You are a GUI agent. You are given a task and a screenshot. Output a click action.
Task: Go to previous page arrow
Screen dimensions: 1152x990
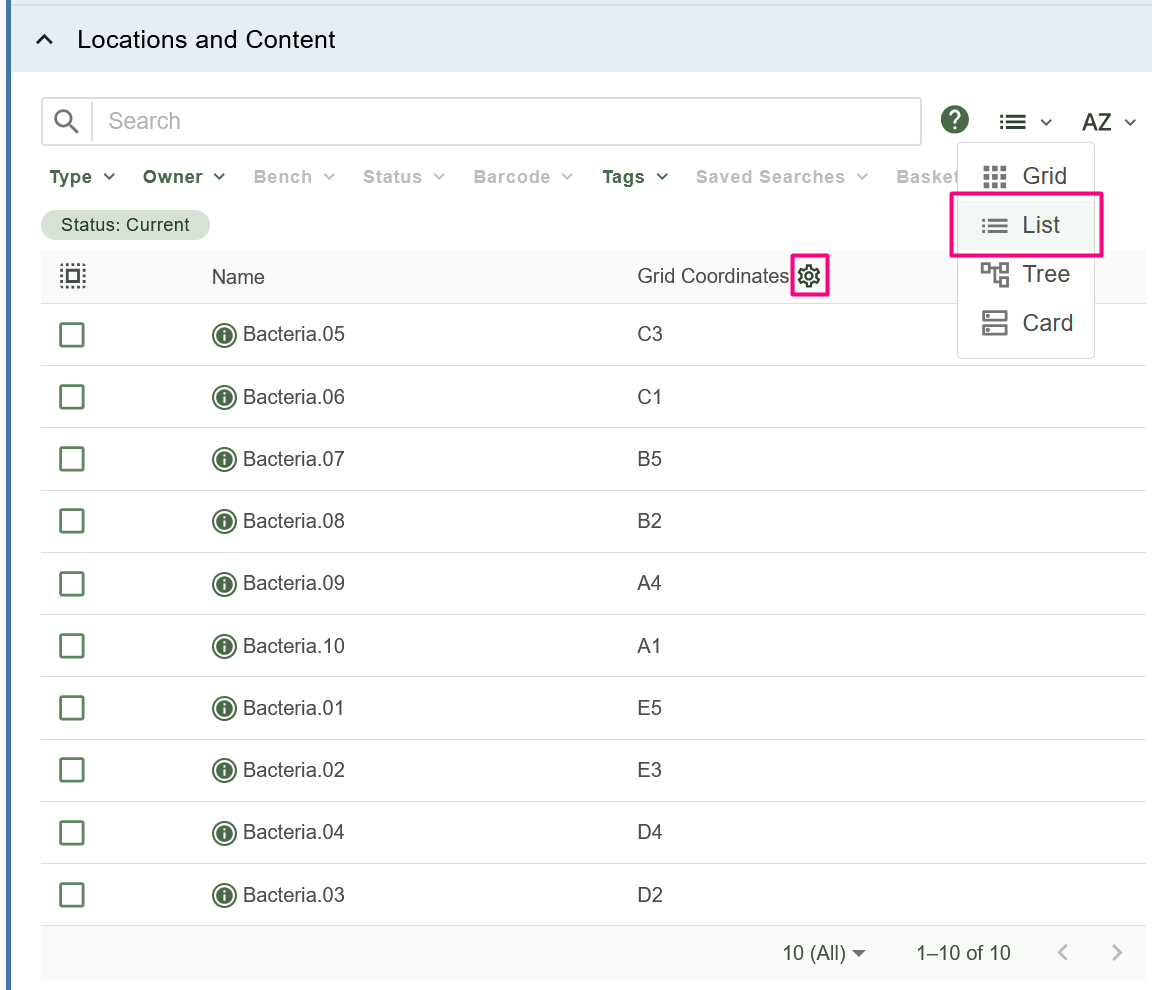click(1063, 953)
